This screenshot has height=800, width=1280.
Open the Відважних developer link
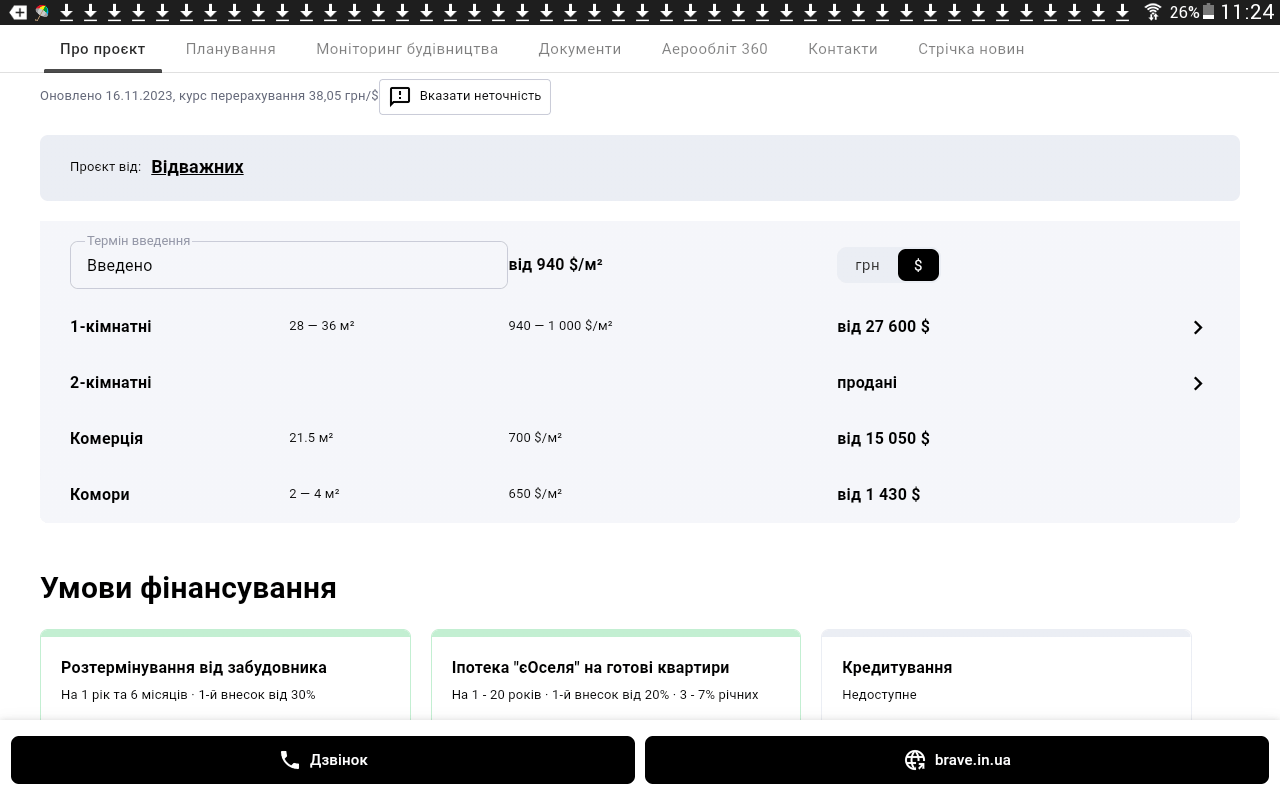coord(197,167)
